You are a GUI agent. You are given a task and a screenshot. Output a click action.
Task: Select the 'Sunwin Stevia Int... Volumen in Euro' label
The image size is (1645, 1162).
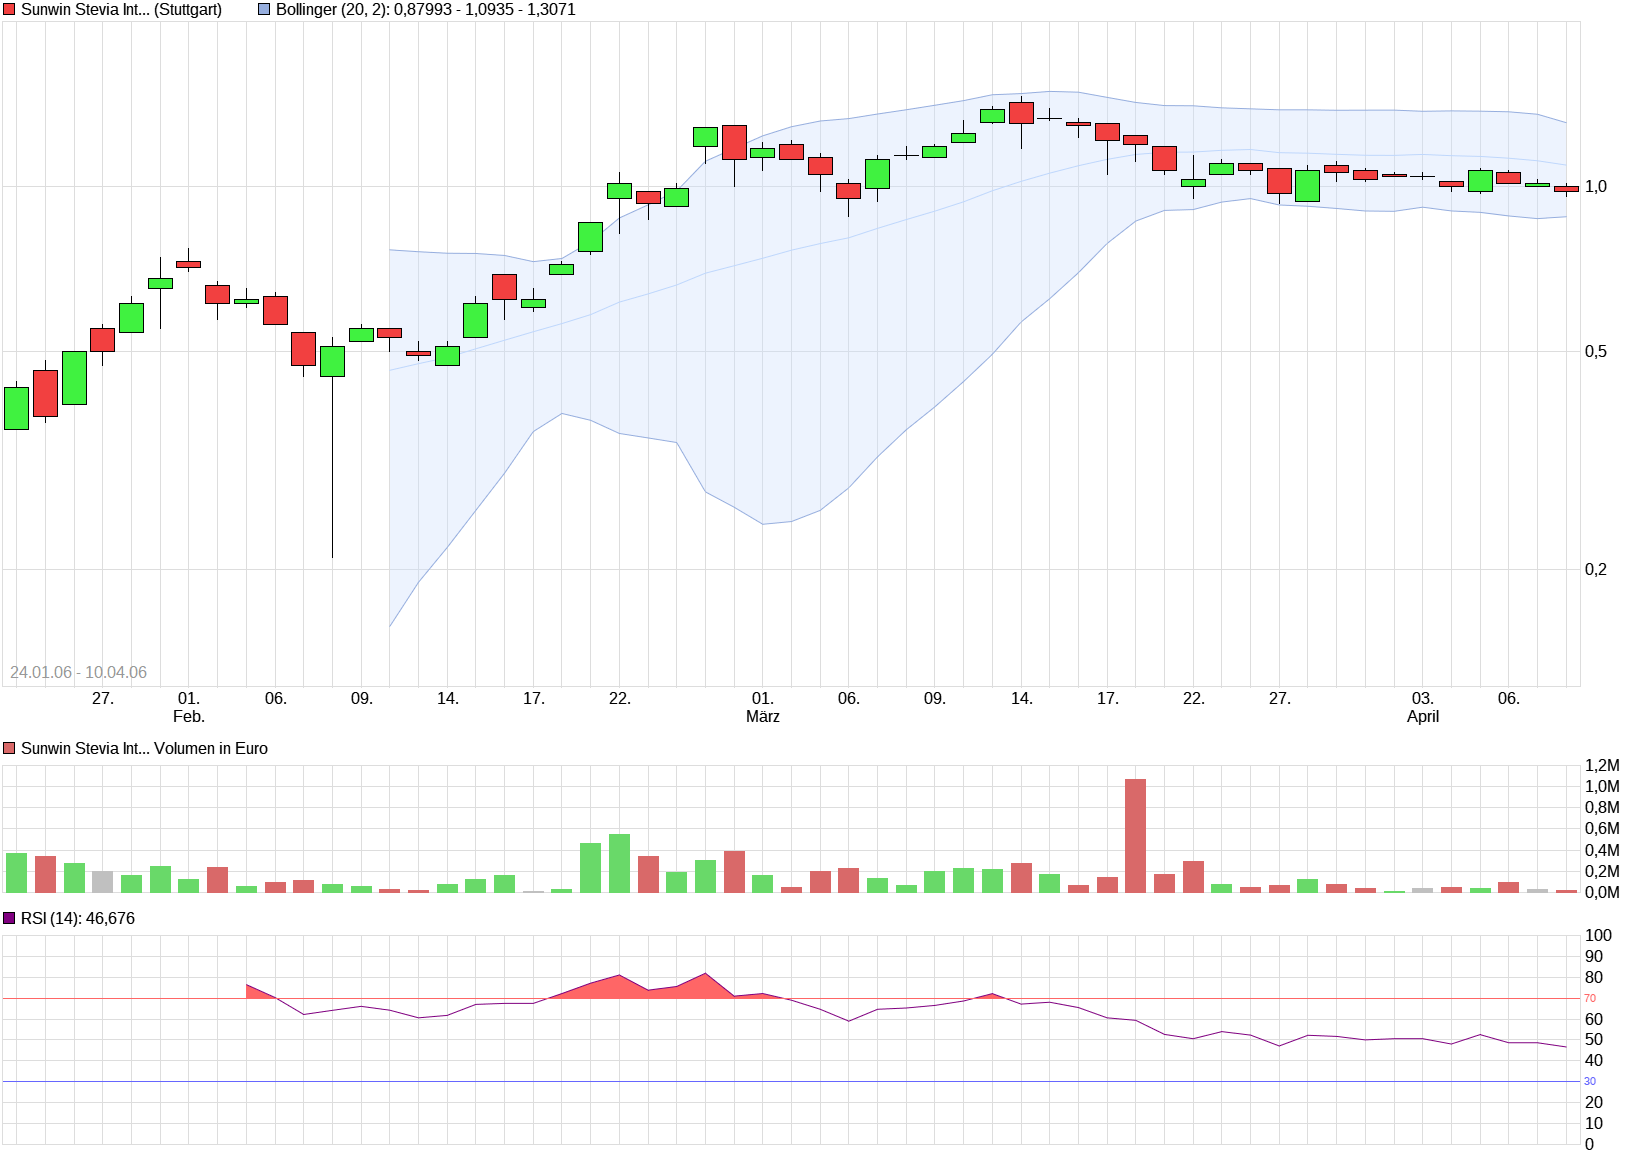[x=144, y=749]
